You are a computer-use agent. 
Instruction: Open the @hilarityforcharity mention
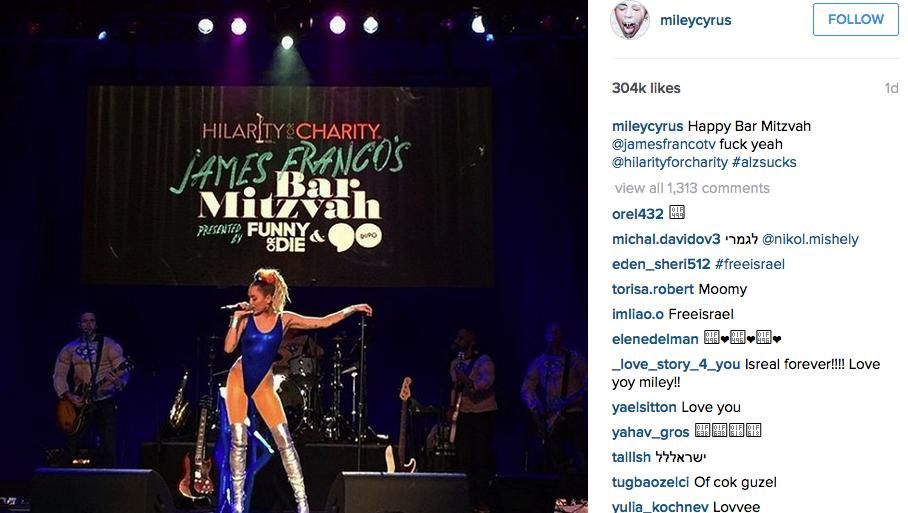click(669, 162)
